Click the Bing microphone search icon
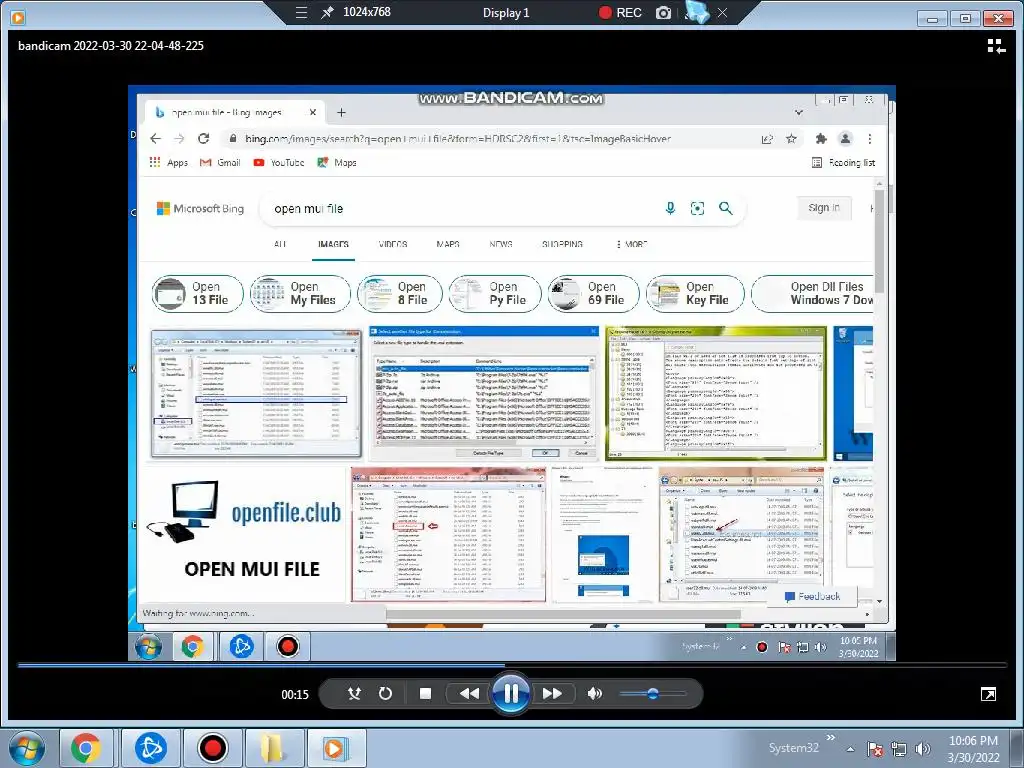1024x768 pixels. point(670,208)
